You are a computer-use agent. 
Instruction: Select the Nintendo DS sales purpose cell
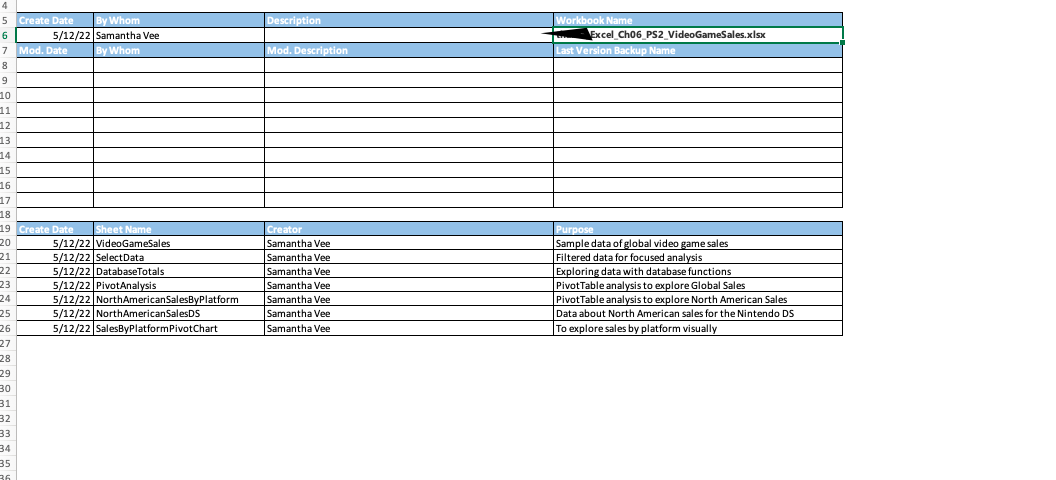697,314
